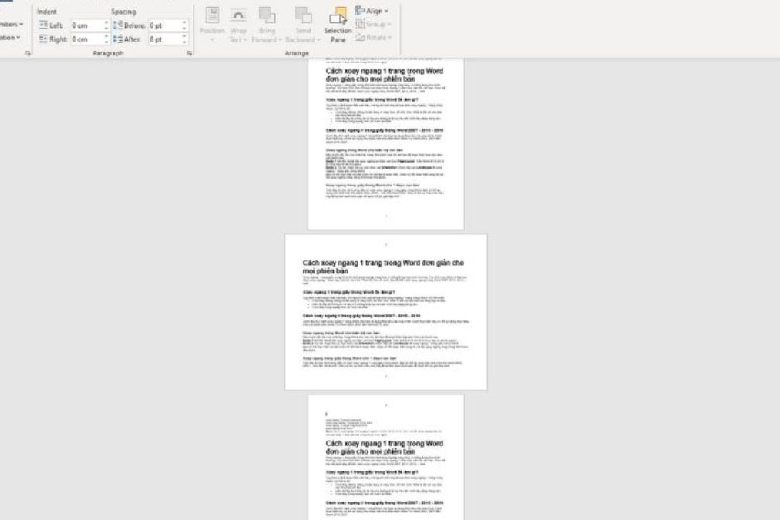780x520 pixels.
Task: Open the Line Numbers dropdown
Action: (x=11, y=24)
